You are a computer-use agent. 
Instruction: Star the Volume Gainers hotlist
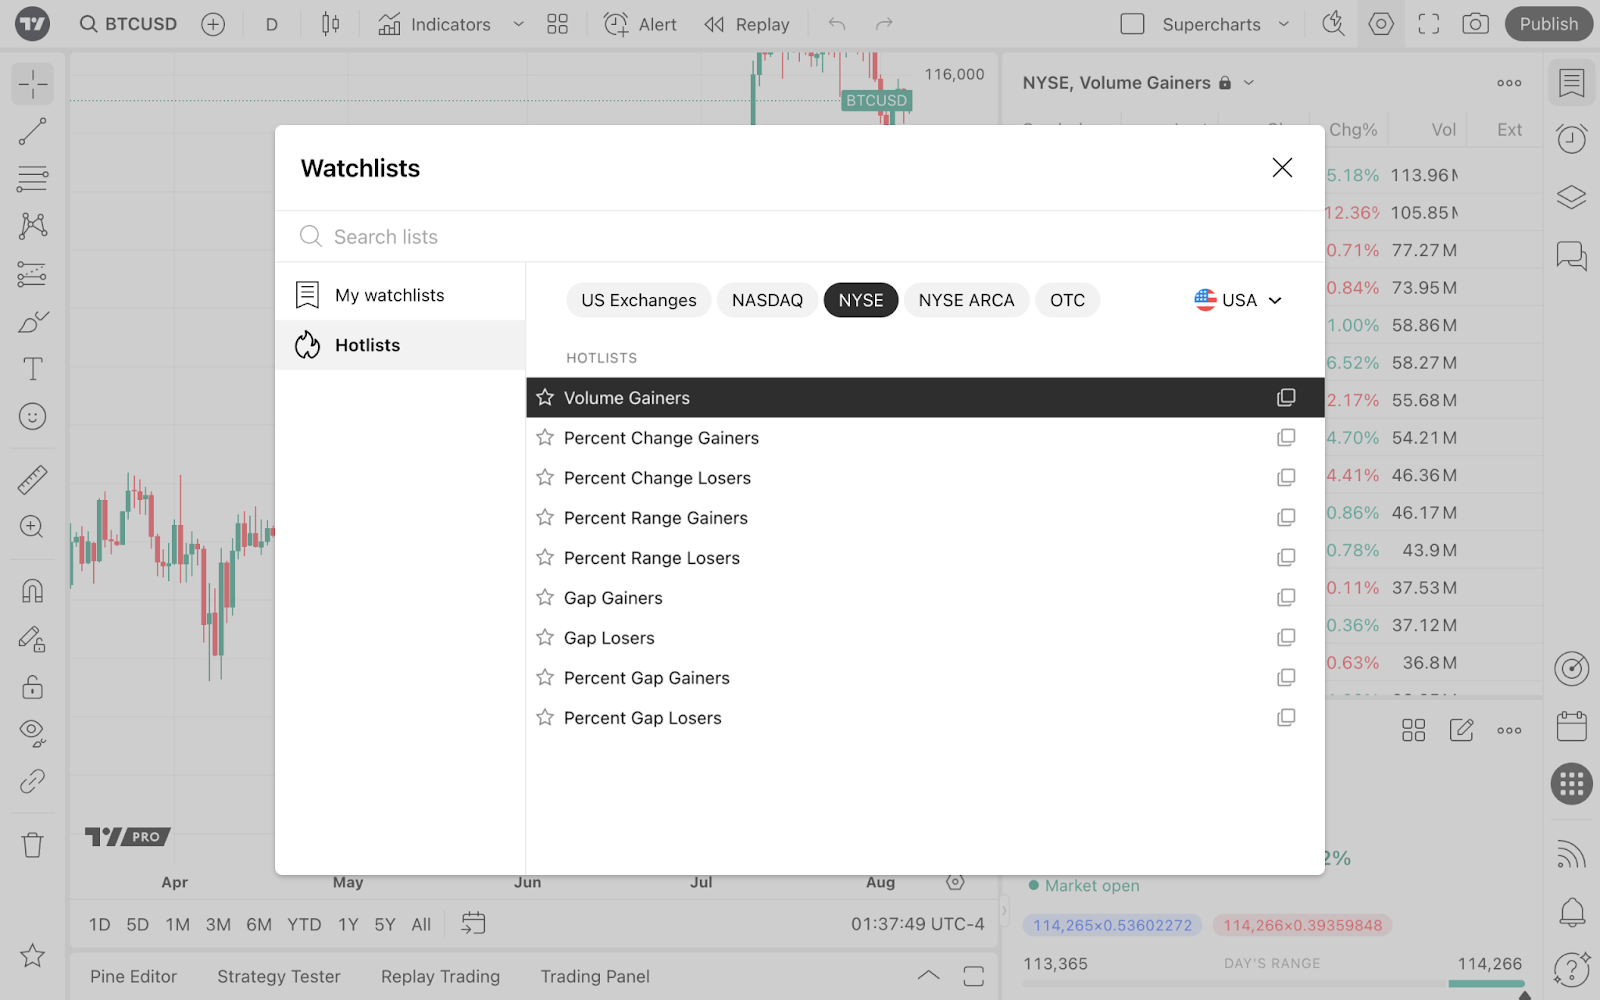click(x=545, y=397)
